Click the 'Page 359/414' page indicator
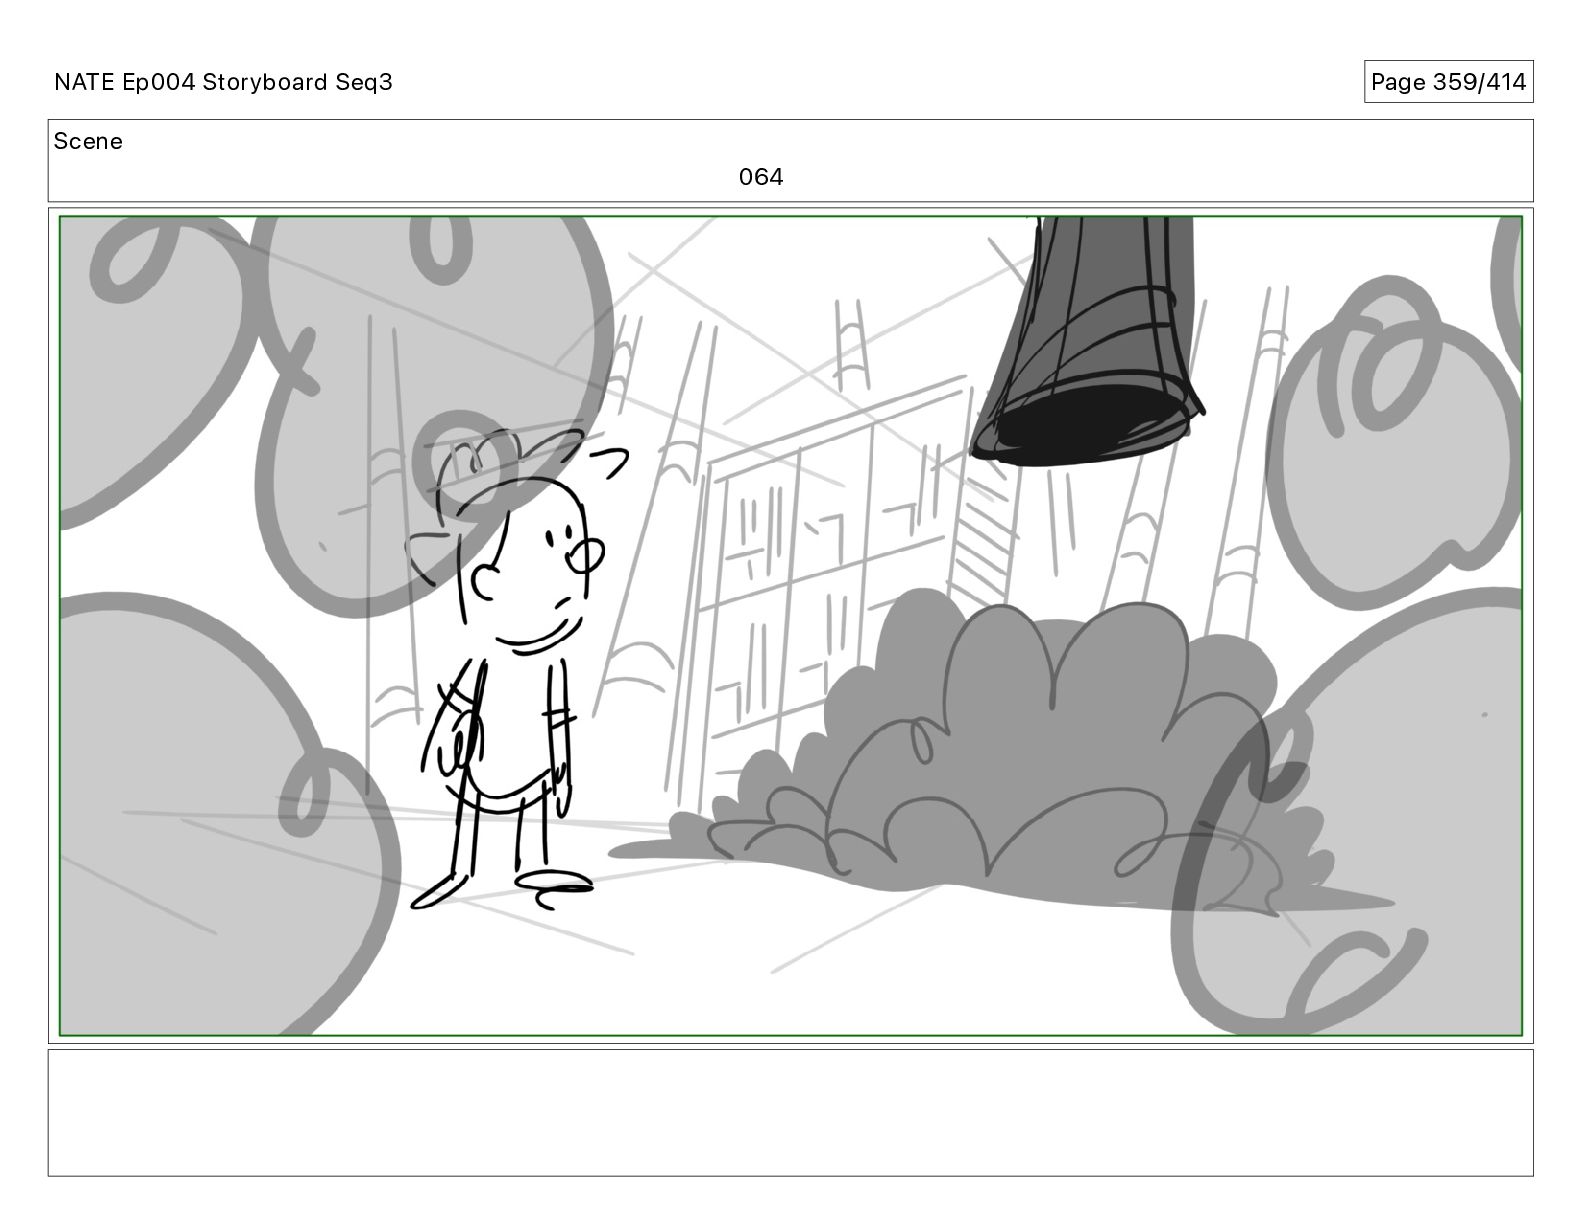1584x1224 pixels. (x=1448, y=82)
